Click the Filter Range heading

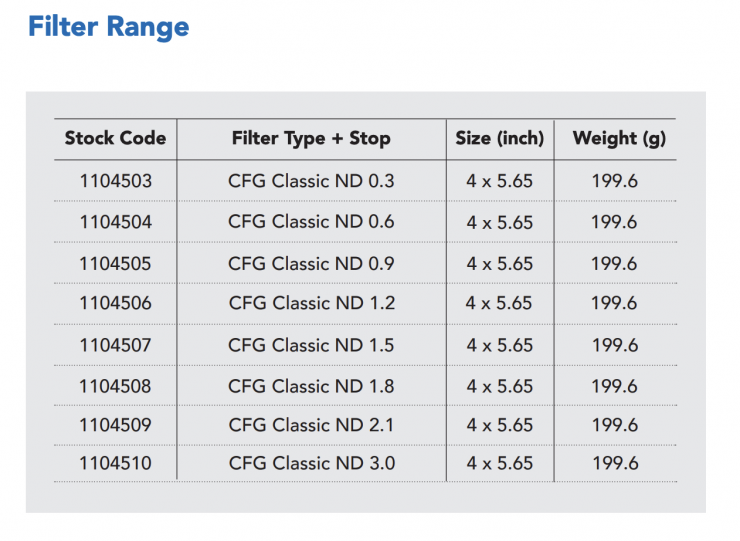tap(108, 26)
